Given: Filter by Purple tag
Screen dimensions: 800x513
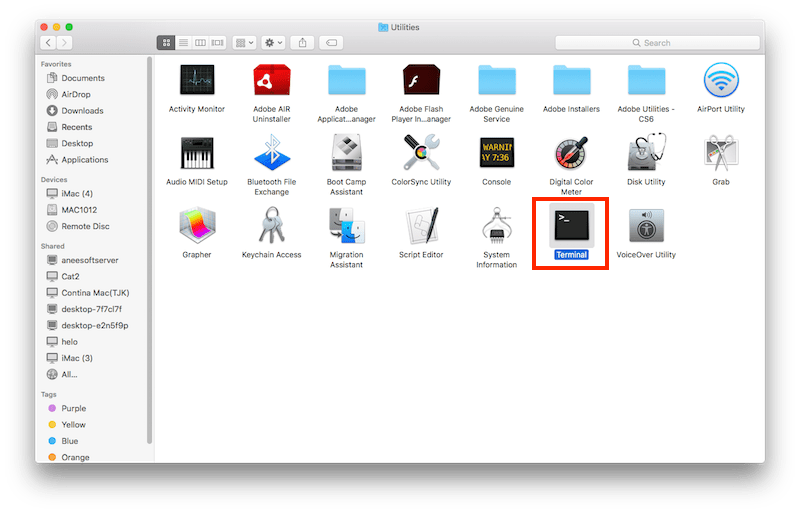Looking at the screenshot, I should pyautogui.click(x=73, y=408).
